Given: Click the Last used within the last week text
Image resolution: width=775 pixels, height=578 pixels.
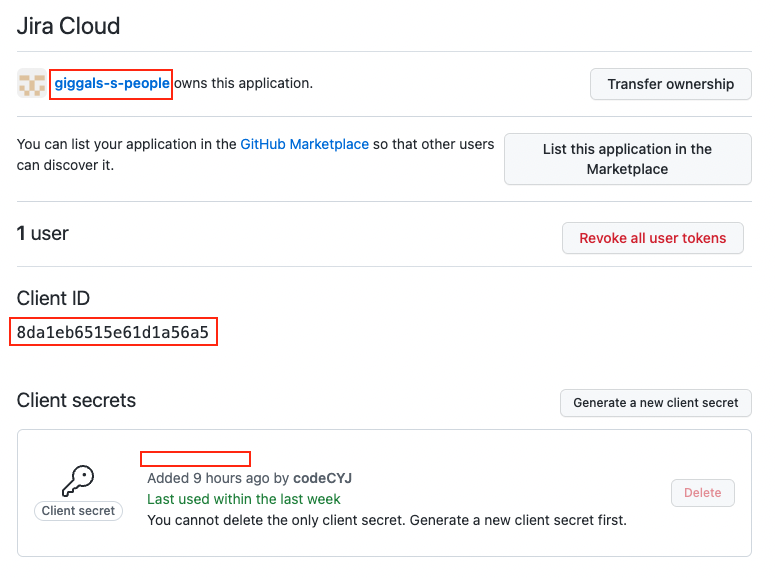Looking at the screenshot, I should pyautogui.click(x=243, y=499).
